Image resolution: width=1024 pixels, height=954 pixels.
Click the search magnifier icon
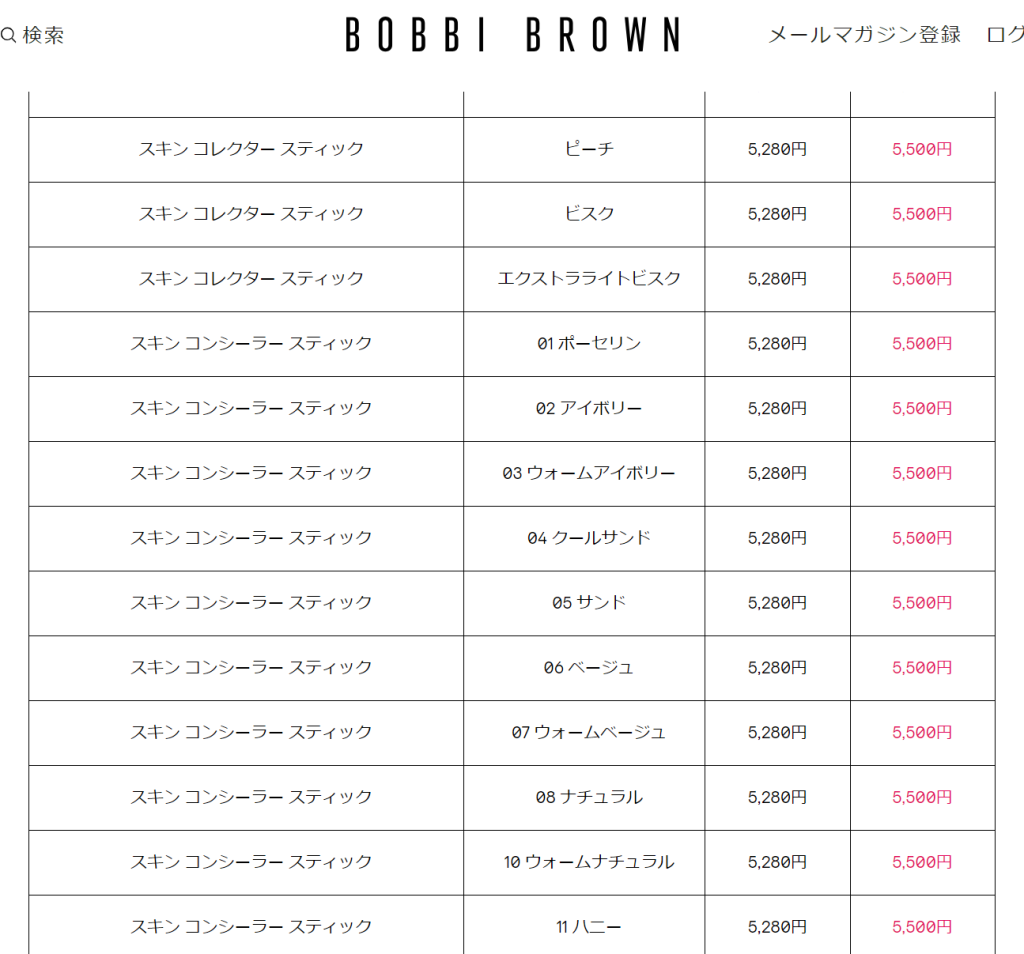8,35
